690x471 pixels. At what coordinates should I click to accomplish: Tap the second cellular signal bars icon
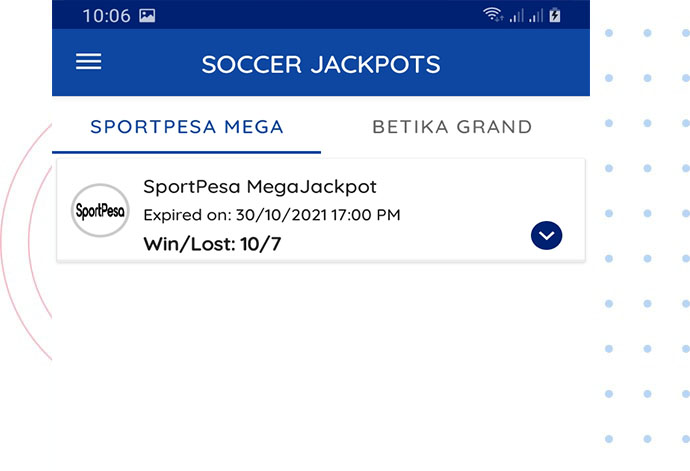pos(536,15)
